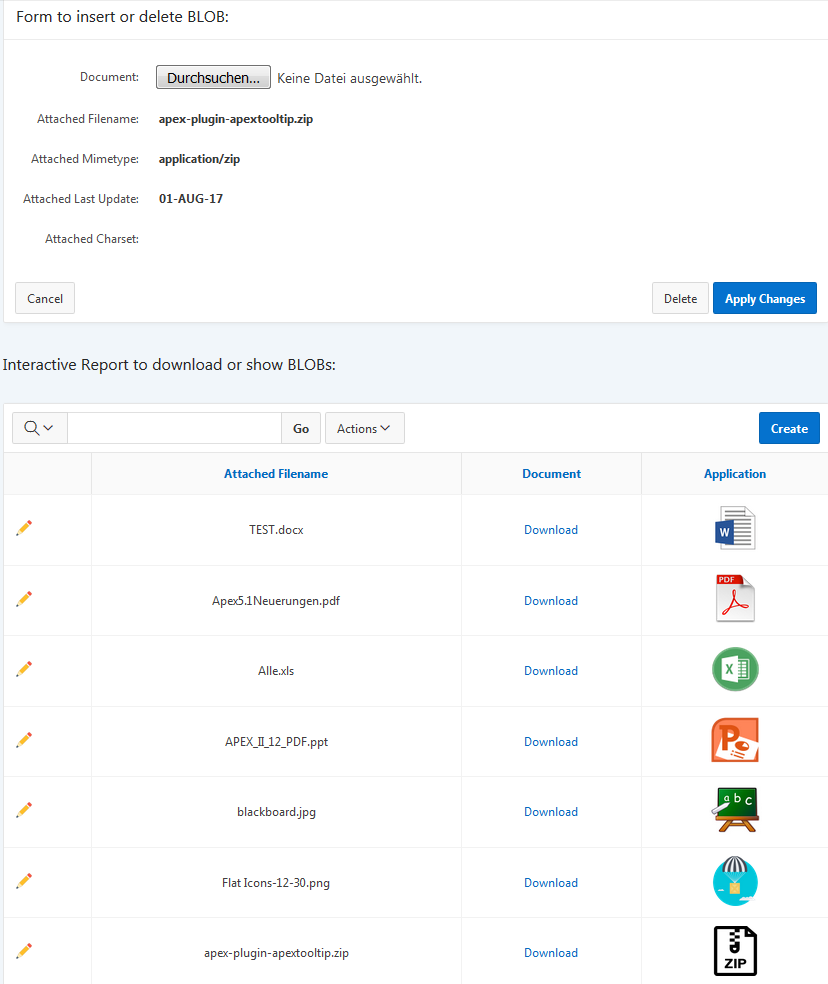Click pencil icon for apex-plugin-apextooltip.zip row
The width and height of the screenshot is (828, 984).
click(24, 951)
